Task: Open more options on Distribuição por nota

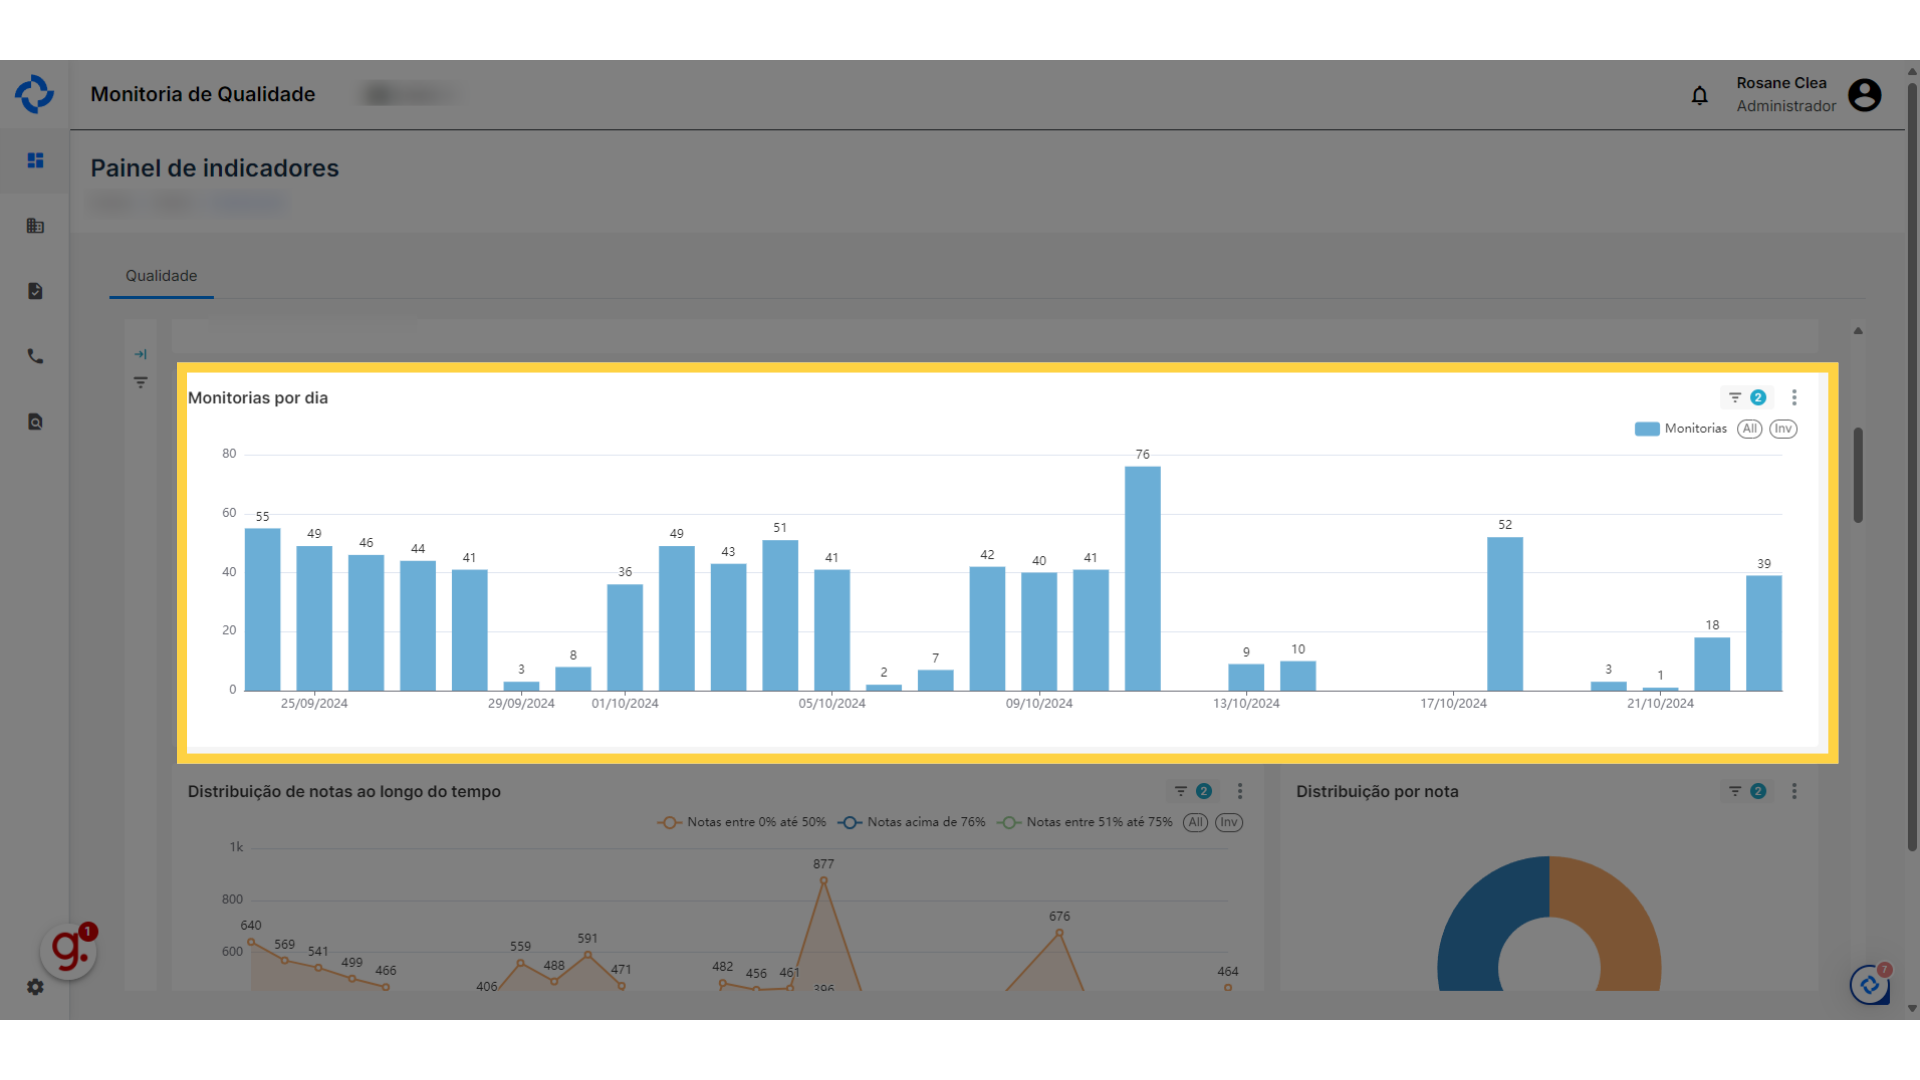Action: click(x=1795, y=791)
